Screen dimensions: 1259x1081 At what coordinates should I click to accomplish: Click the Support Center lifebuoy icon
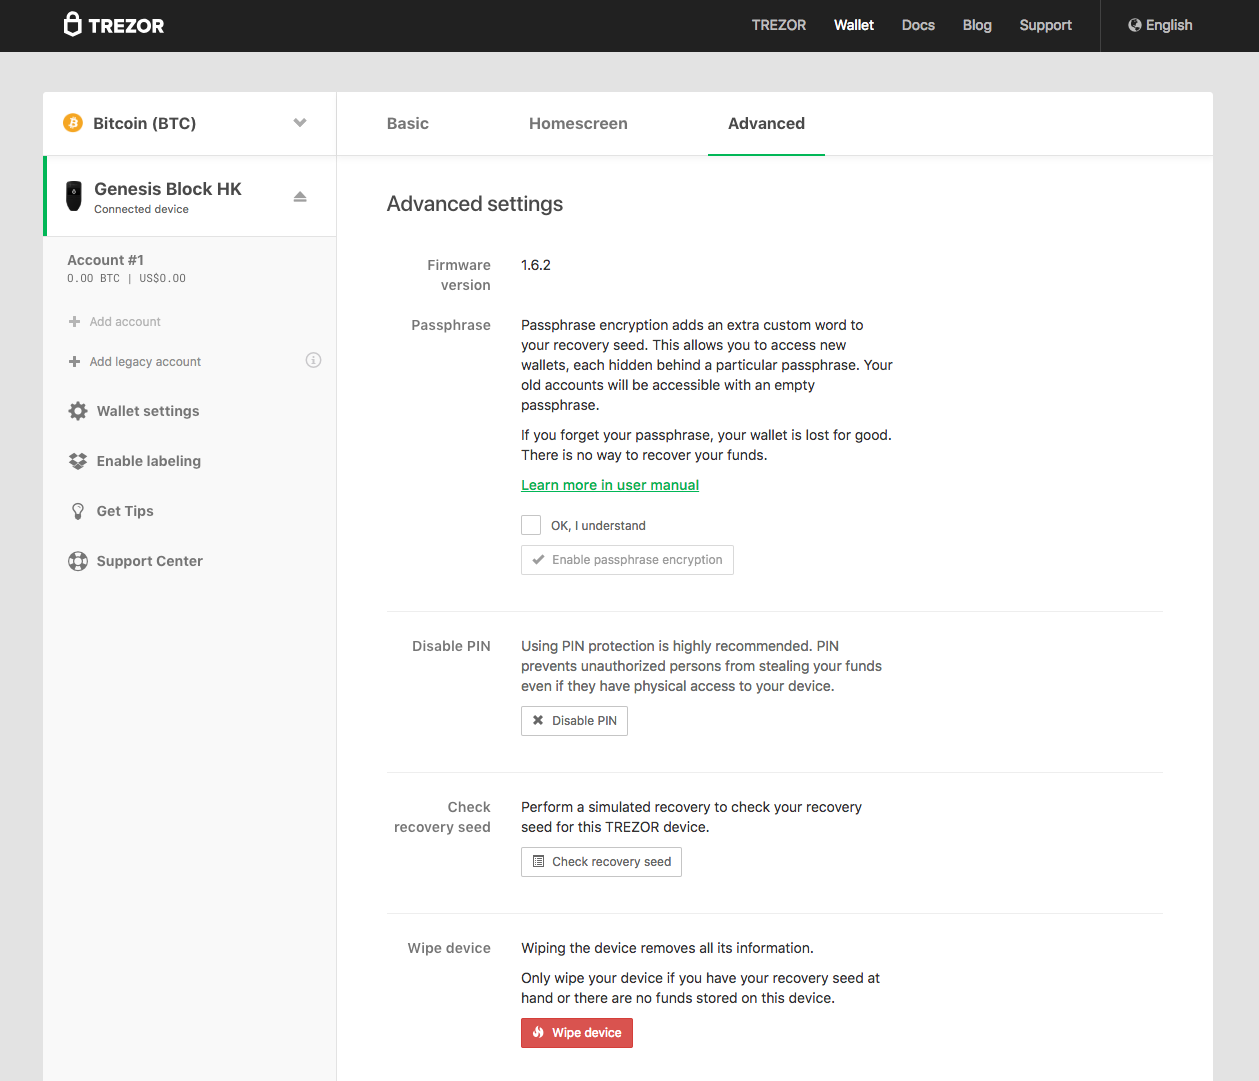(78, 561)
